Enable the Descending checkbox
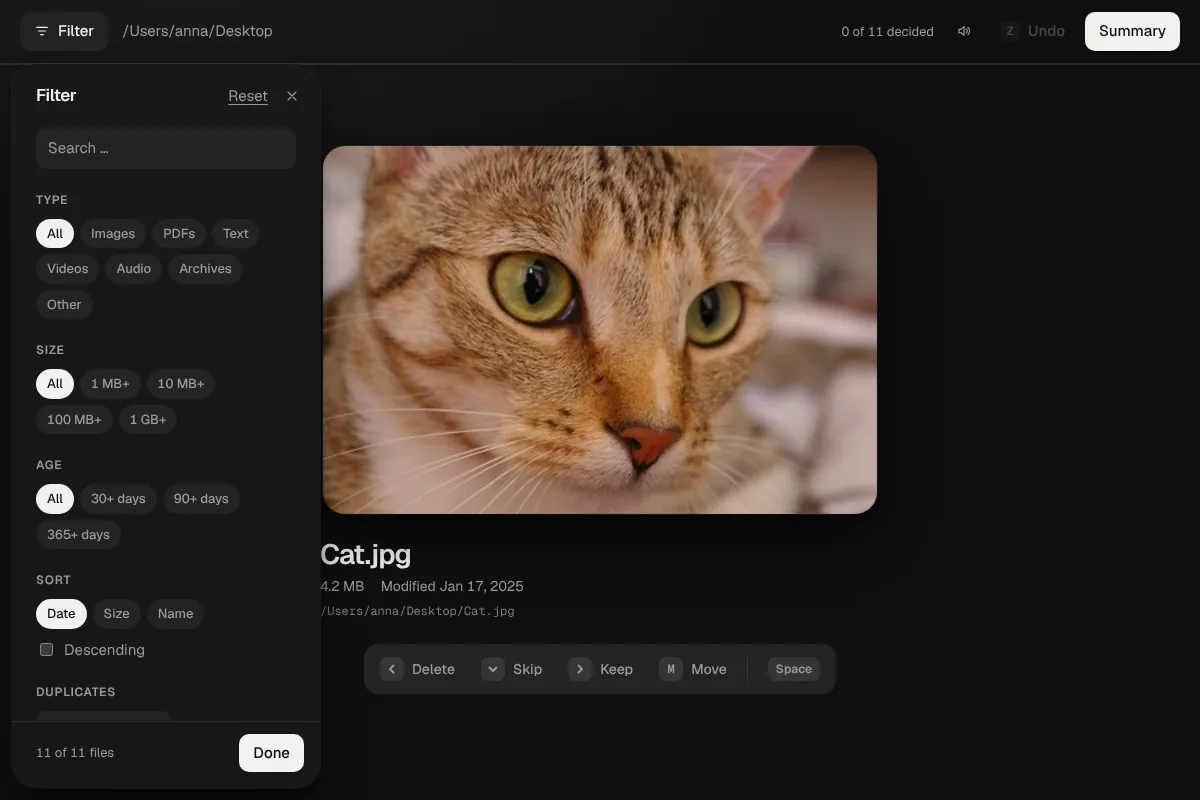The image size is (1200, 800). [x=46, y=649]
